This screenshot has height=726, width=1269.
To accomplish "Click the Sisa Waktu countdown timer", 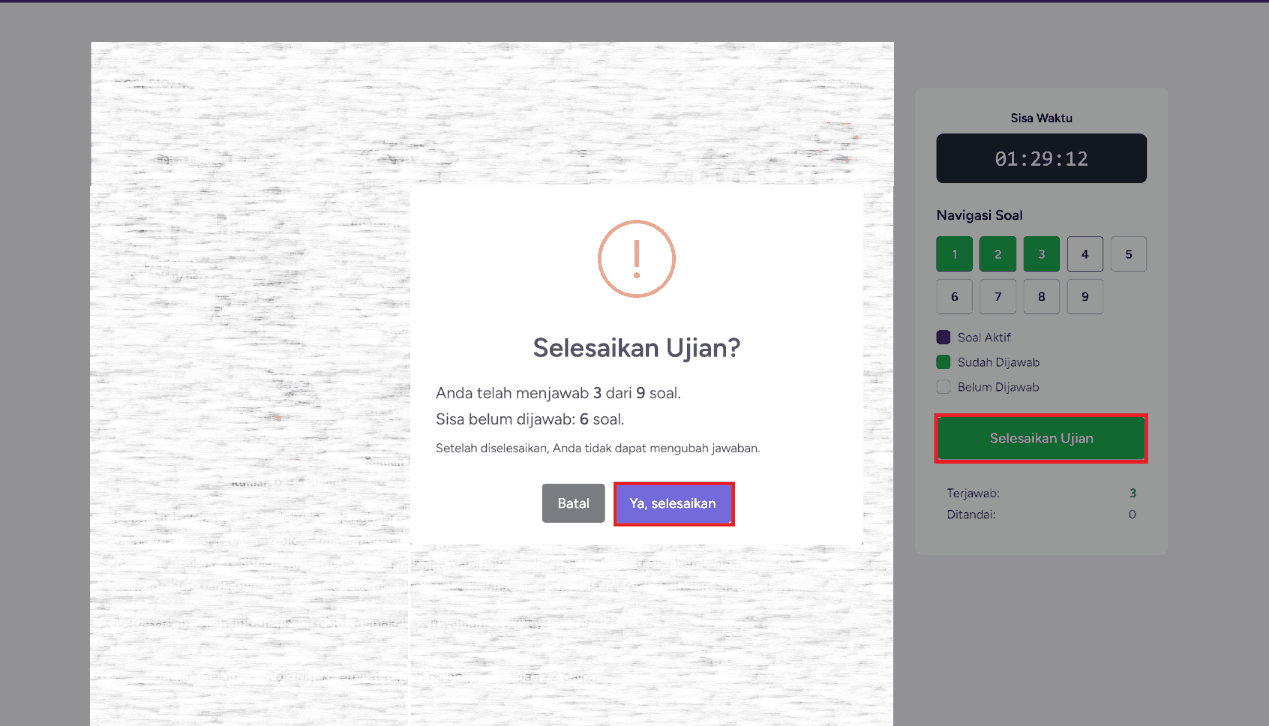I will click(x=1041, y=159).
